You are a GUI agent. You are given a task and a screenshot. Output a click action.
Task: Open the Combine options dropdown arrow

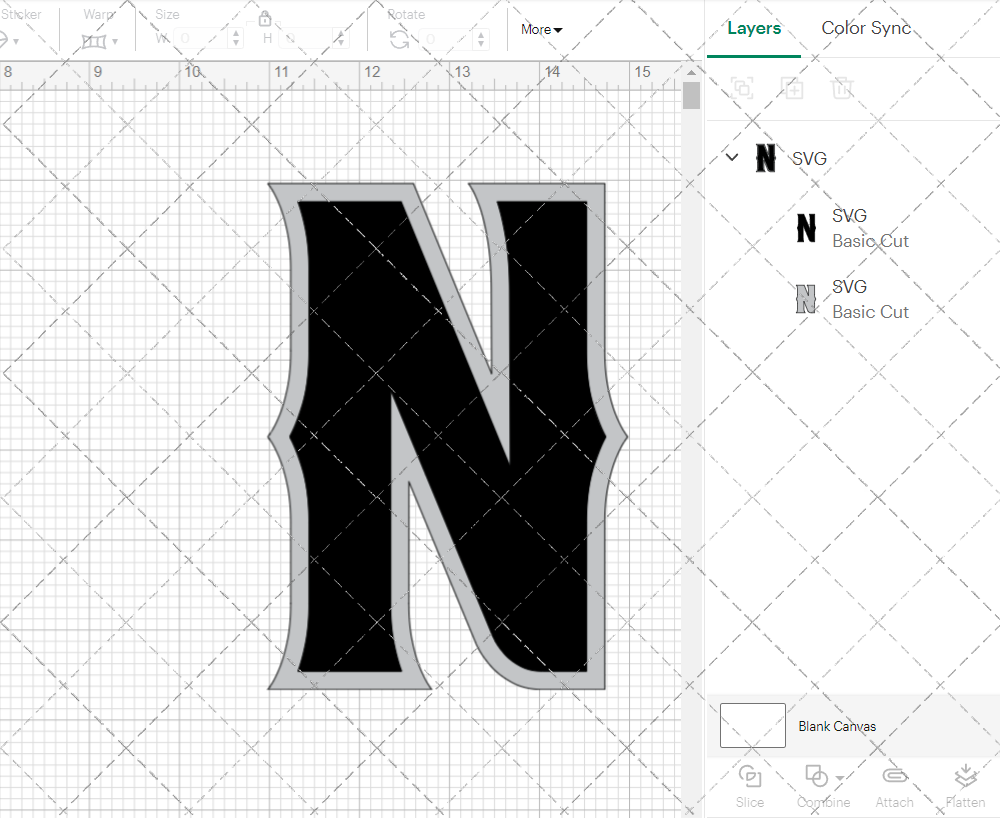click(838, 776)
